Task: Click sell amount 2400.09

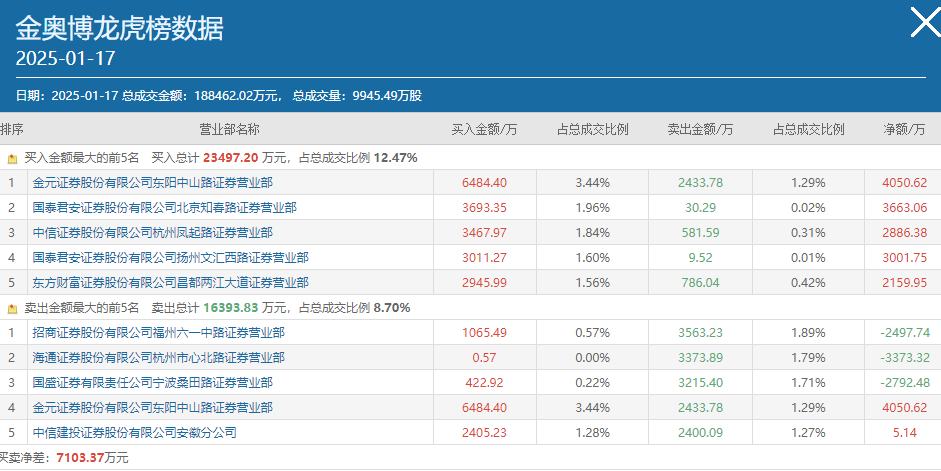Action: (700, 433)
